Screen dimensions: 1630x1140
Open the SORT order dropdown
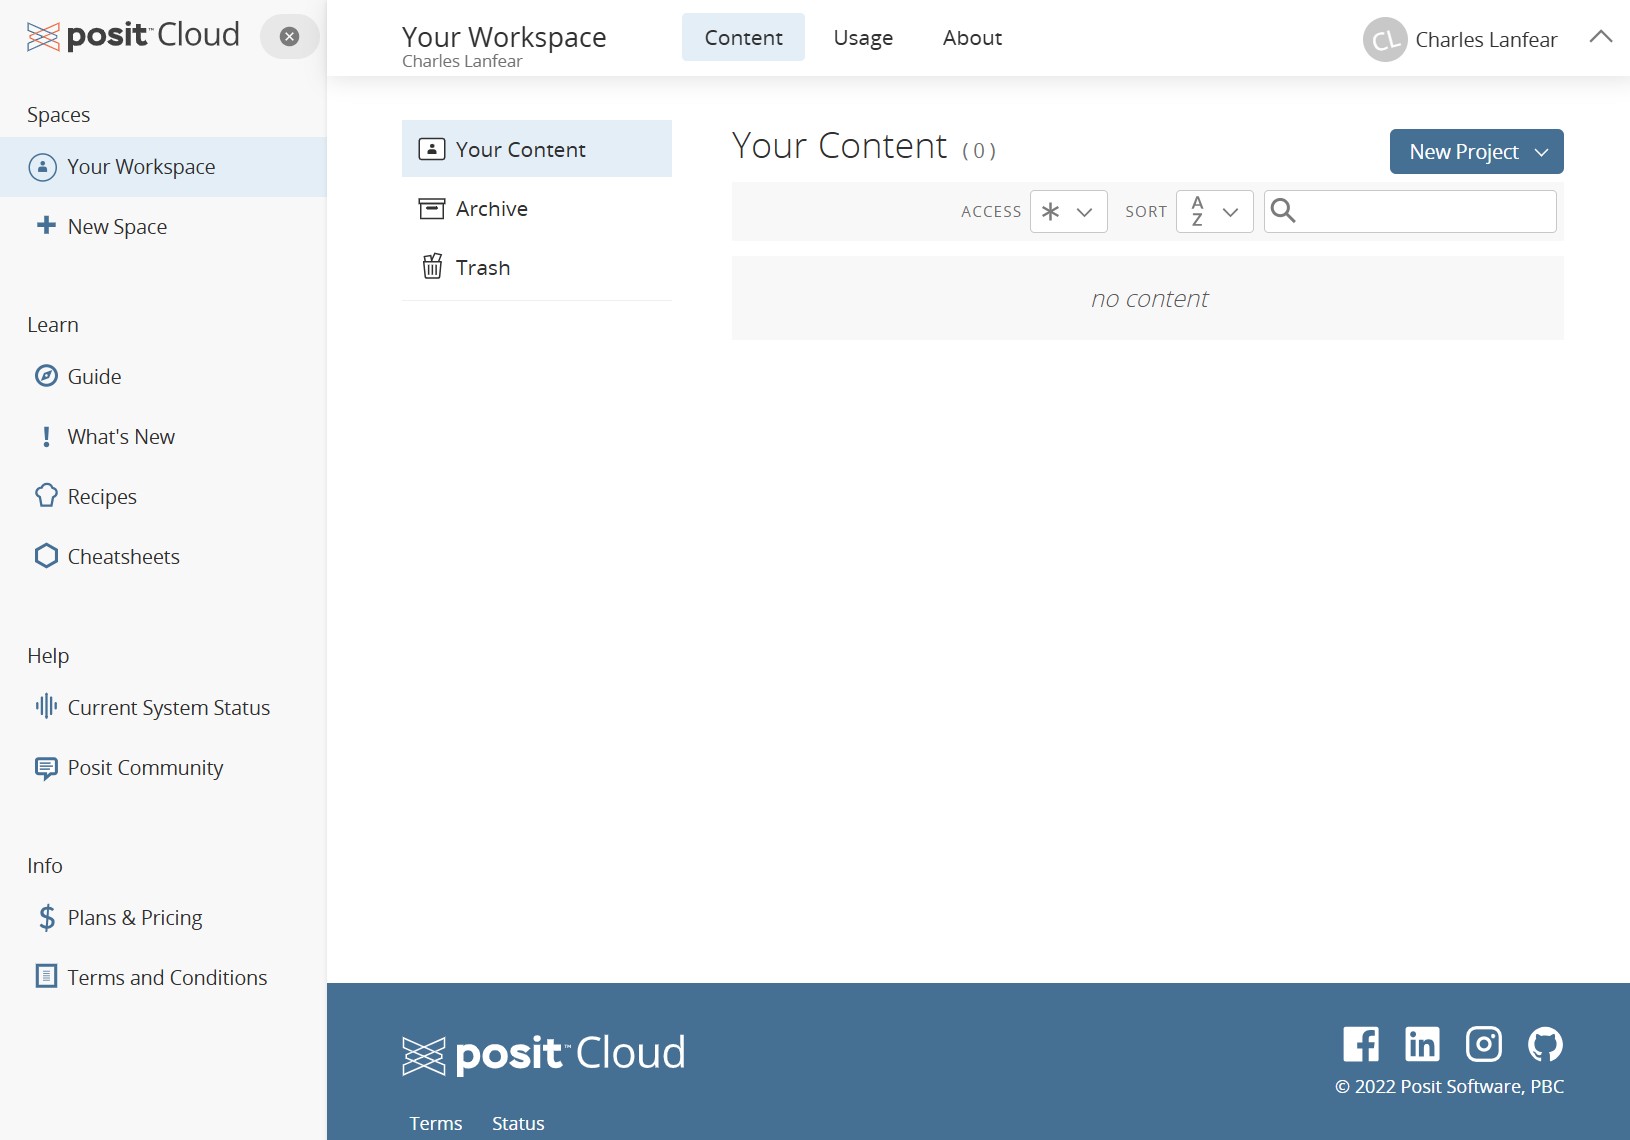click(1214, 212)
